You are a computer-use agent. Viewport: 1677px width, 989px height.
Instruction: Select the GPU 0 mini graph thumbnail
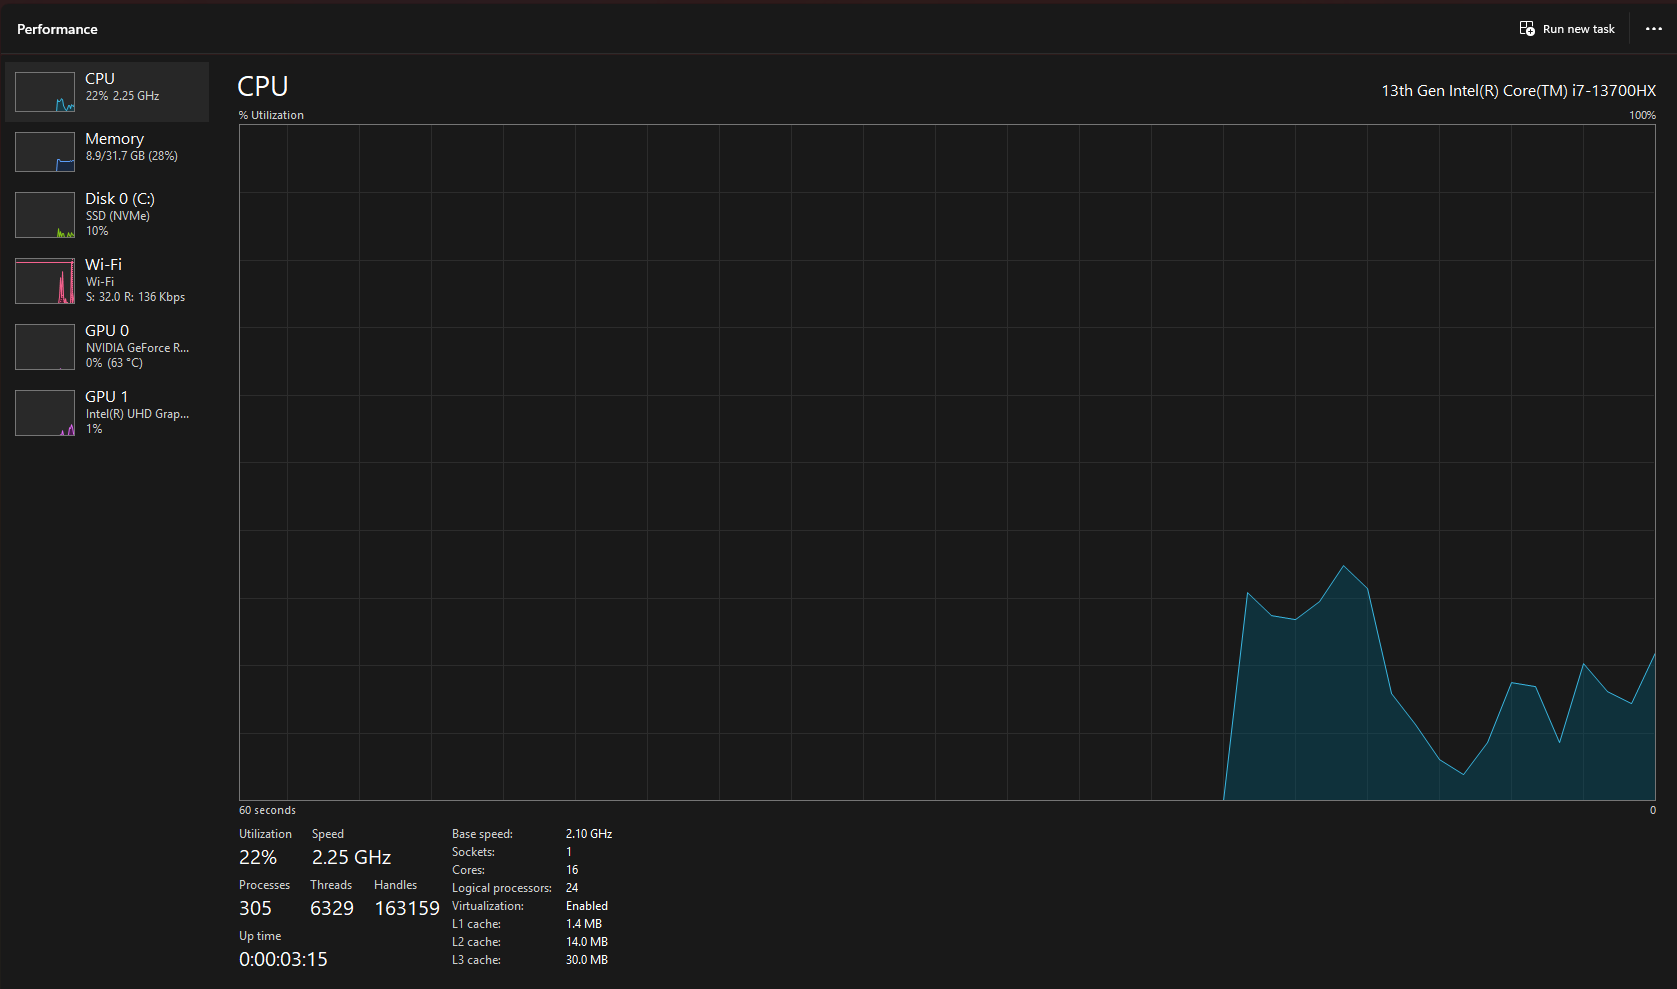click(x=45, y=347)
